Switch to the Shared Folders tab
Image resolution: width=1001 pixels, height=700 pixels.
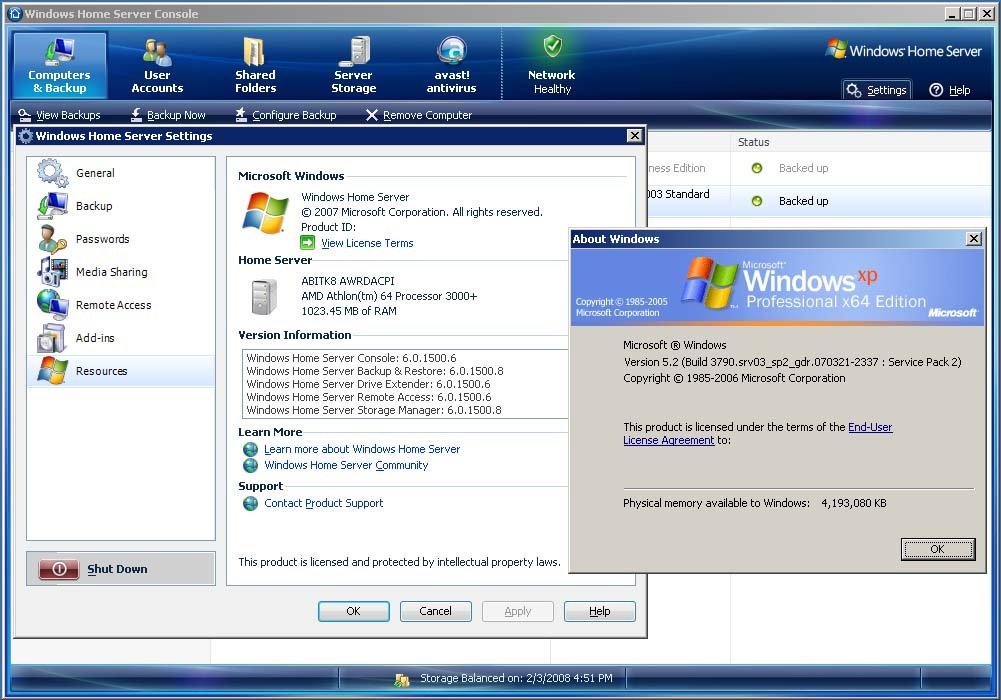[255, 65]
